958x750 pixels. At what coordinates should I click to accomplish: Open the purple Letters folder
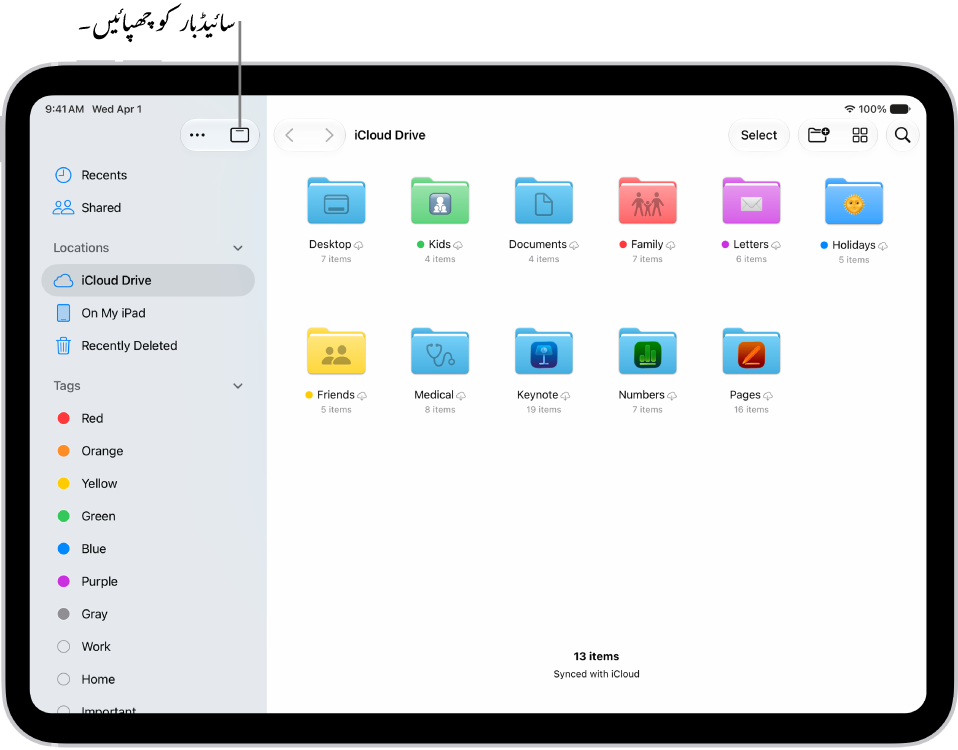[x=751, y=201]
